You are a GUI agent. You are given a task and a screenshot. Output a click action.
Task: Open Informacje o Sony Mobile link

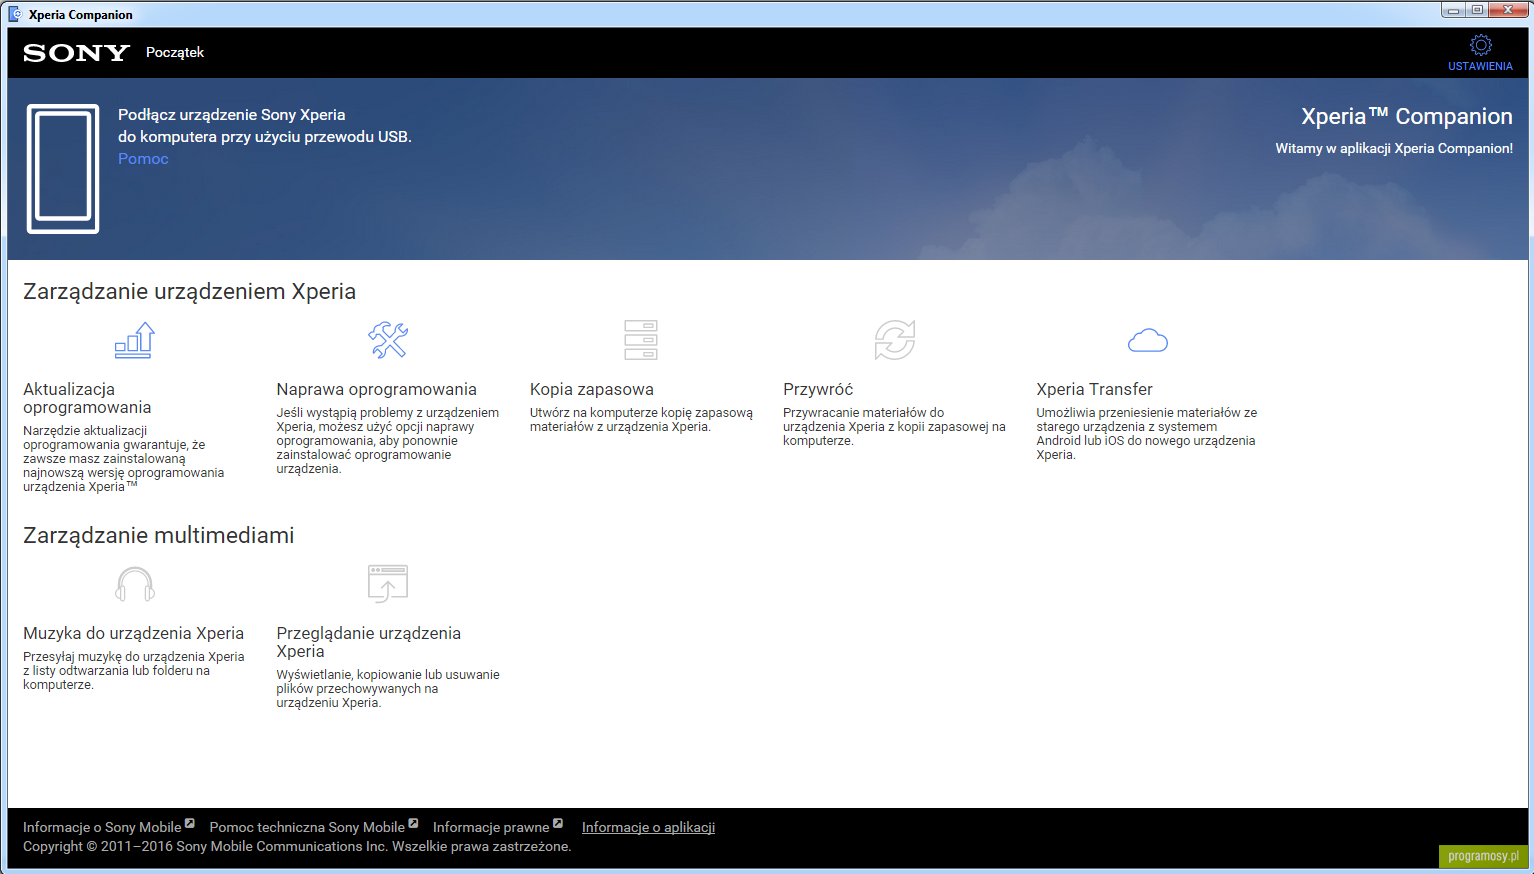click(x=102, y=827)
